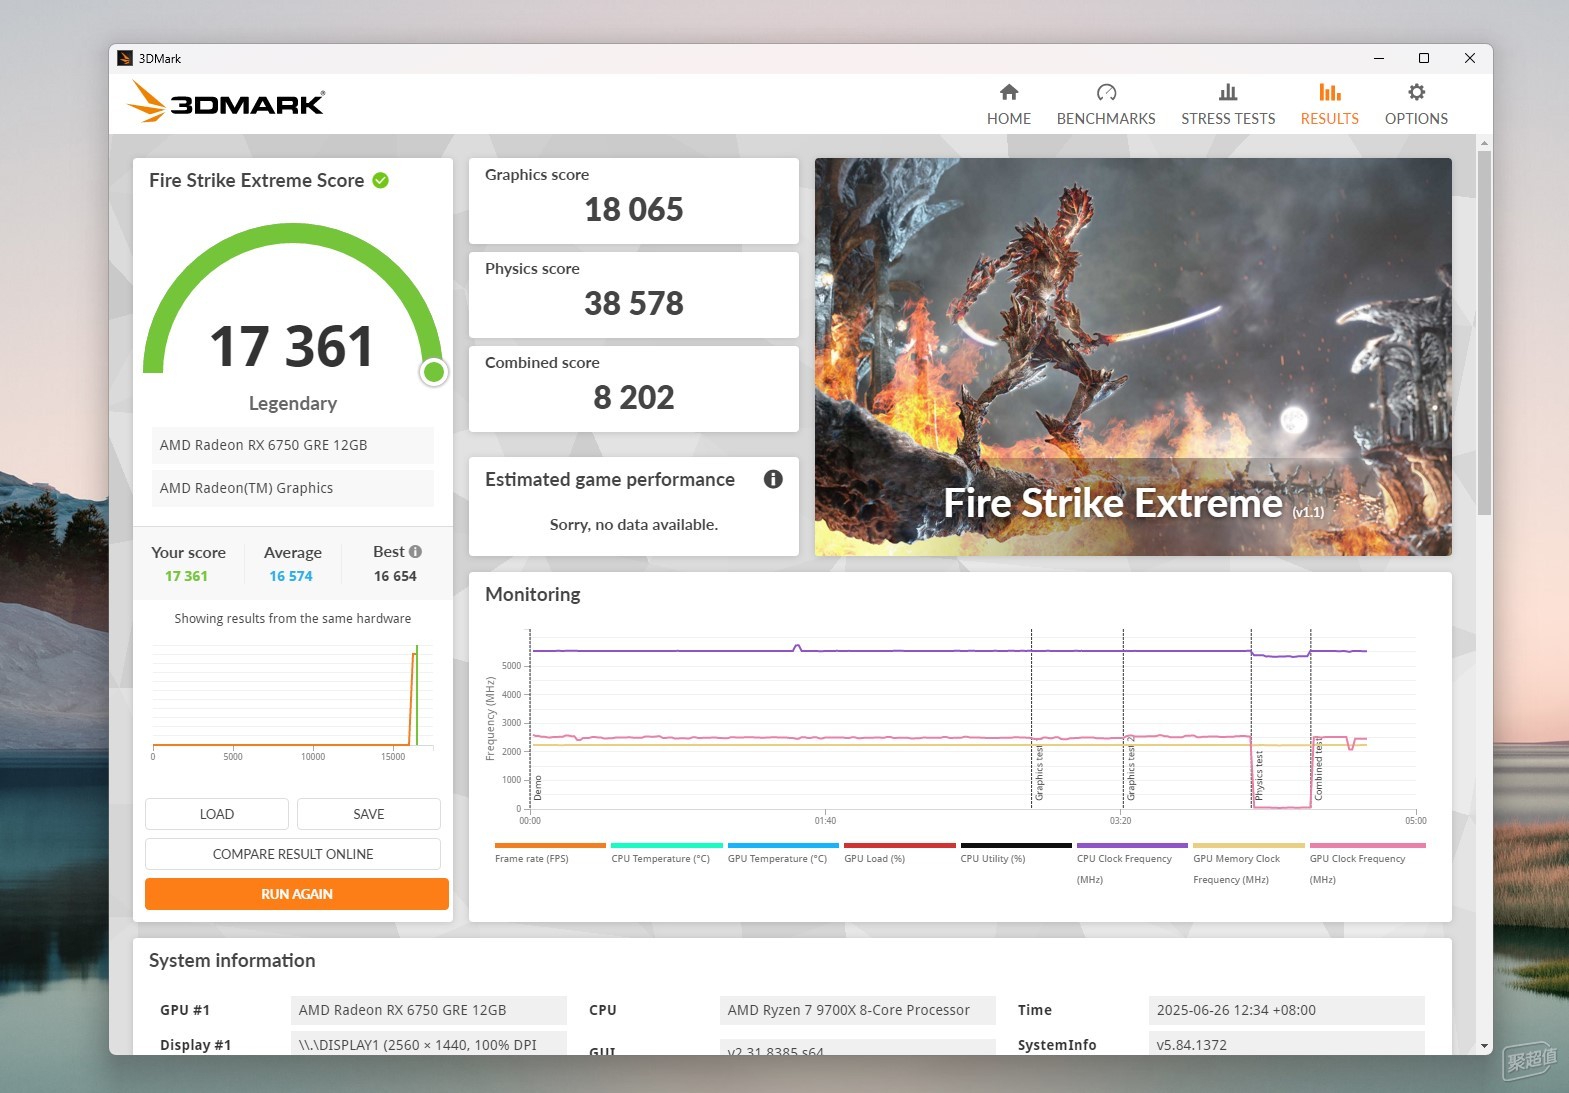Click the CPU value AMD Ryzen 7 9700X
This screenshot has height=1093, width=1569.
[858, 1010]
